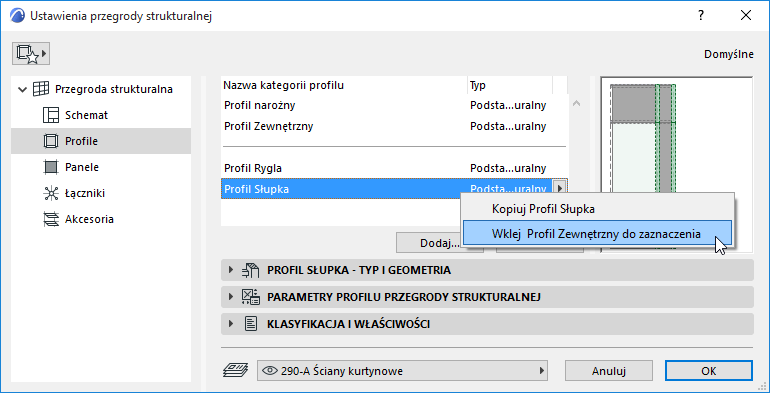Open the Łączniki page

tap(85, 194)
